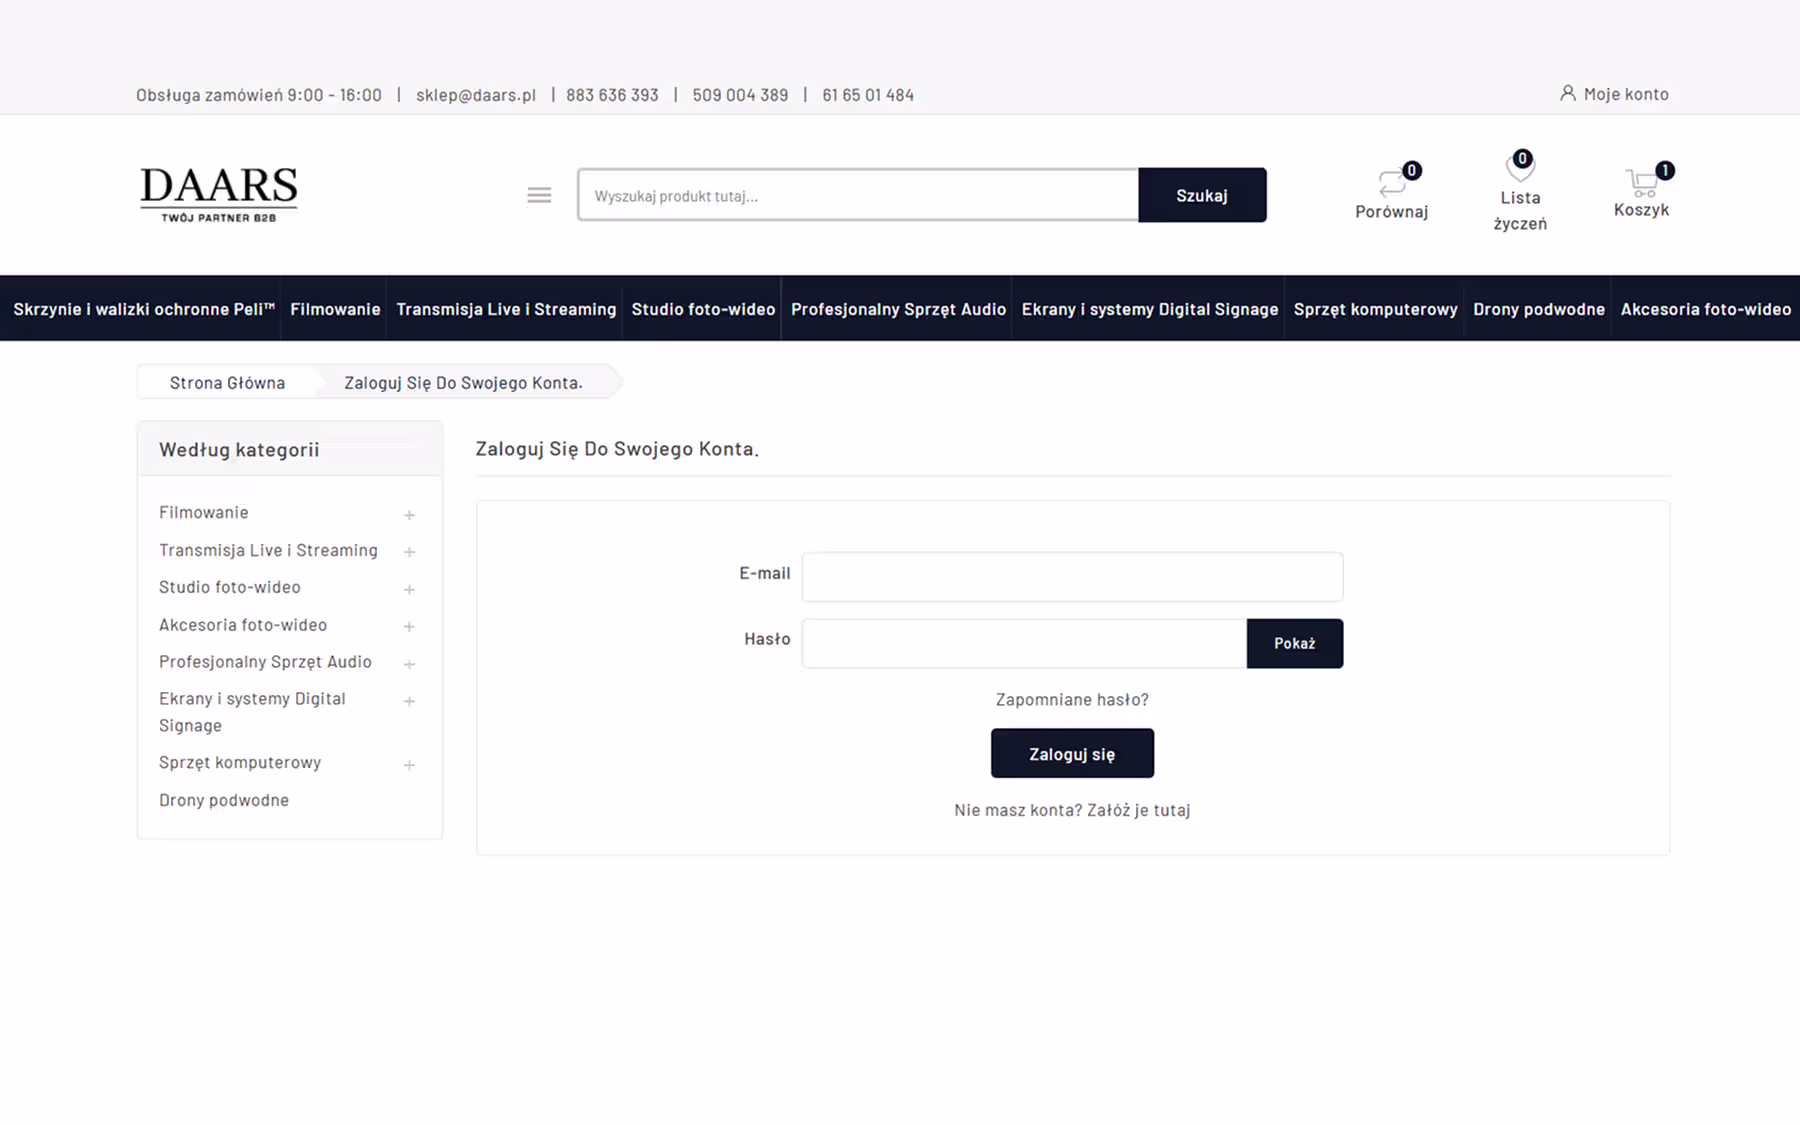Open Skrzynie i walizki ochronne Peli menu
1800x1125 pixels.
pos(144,309)
